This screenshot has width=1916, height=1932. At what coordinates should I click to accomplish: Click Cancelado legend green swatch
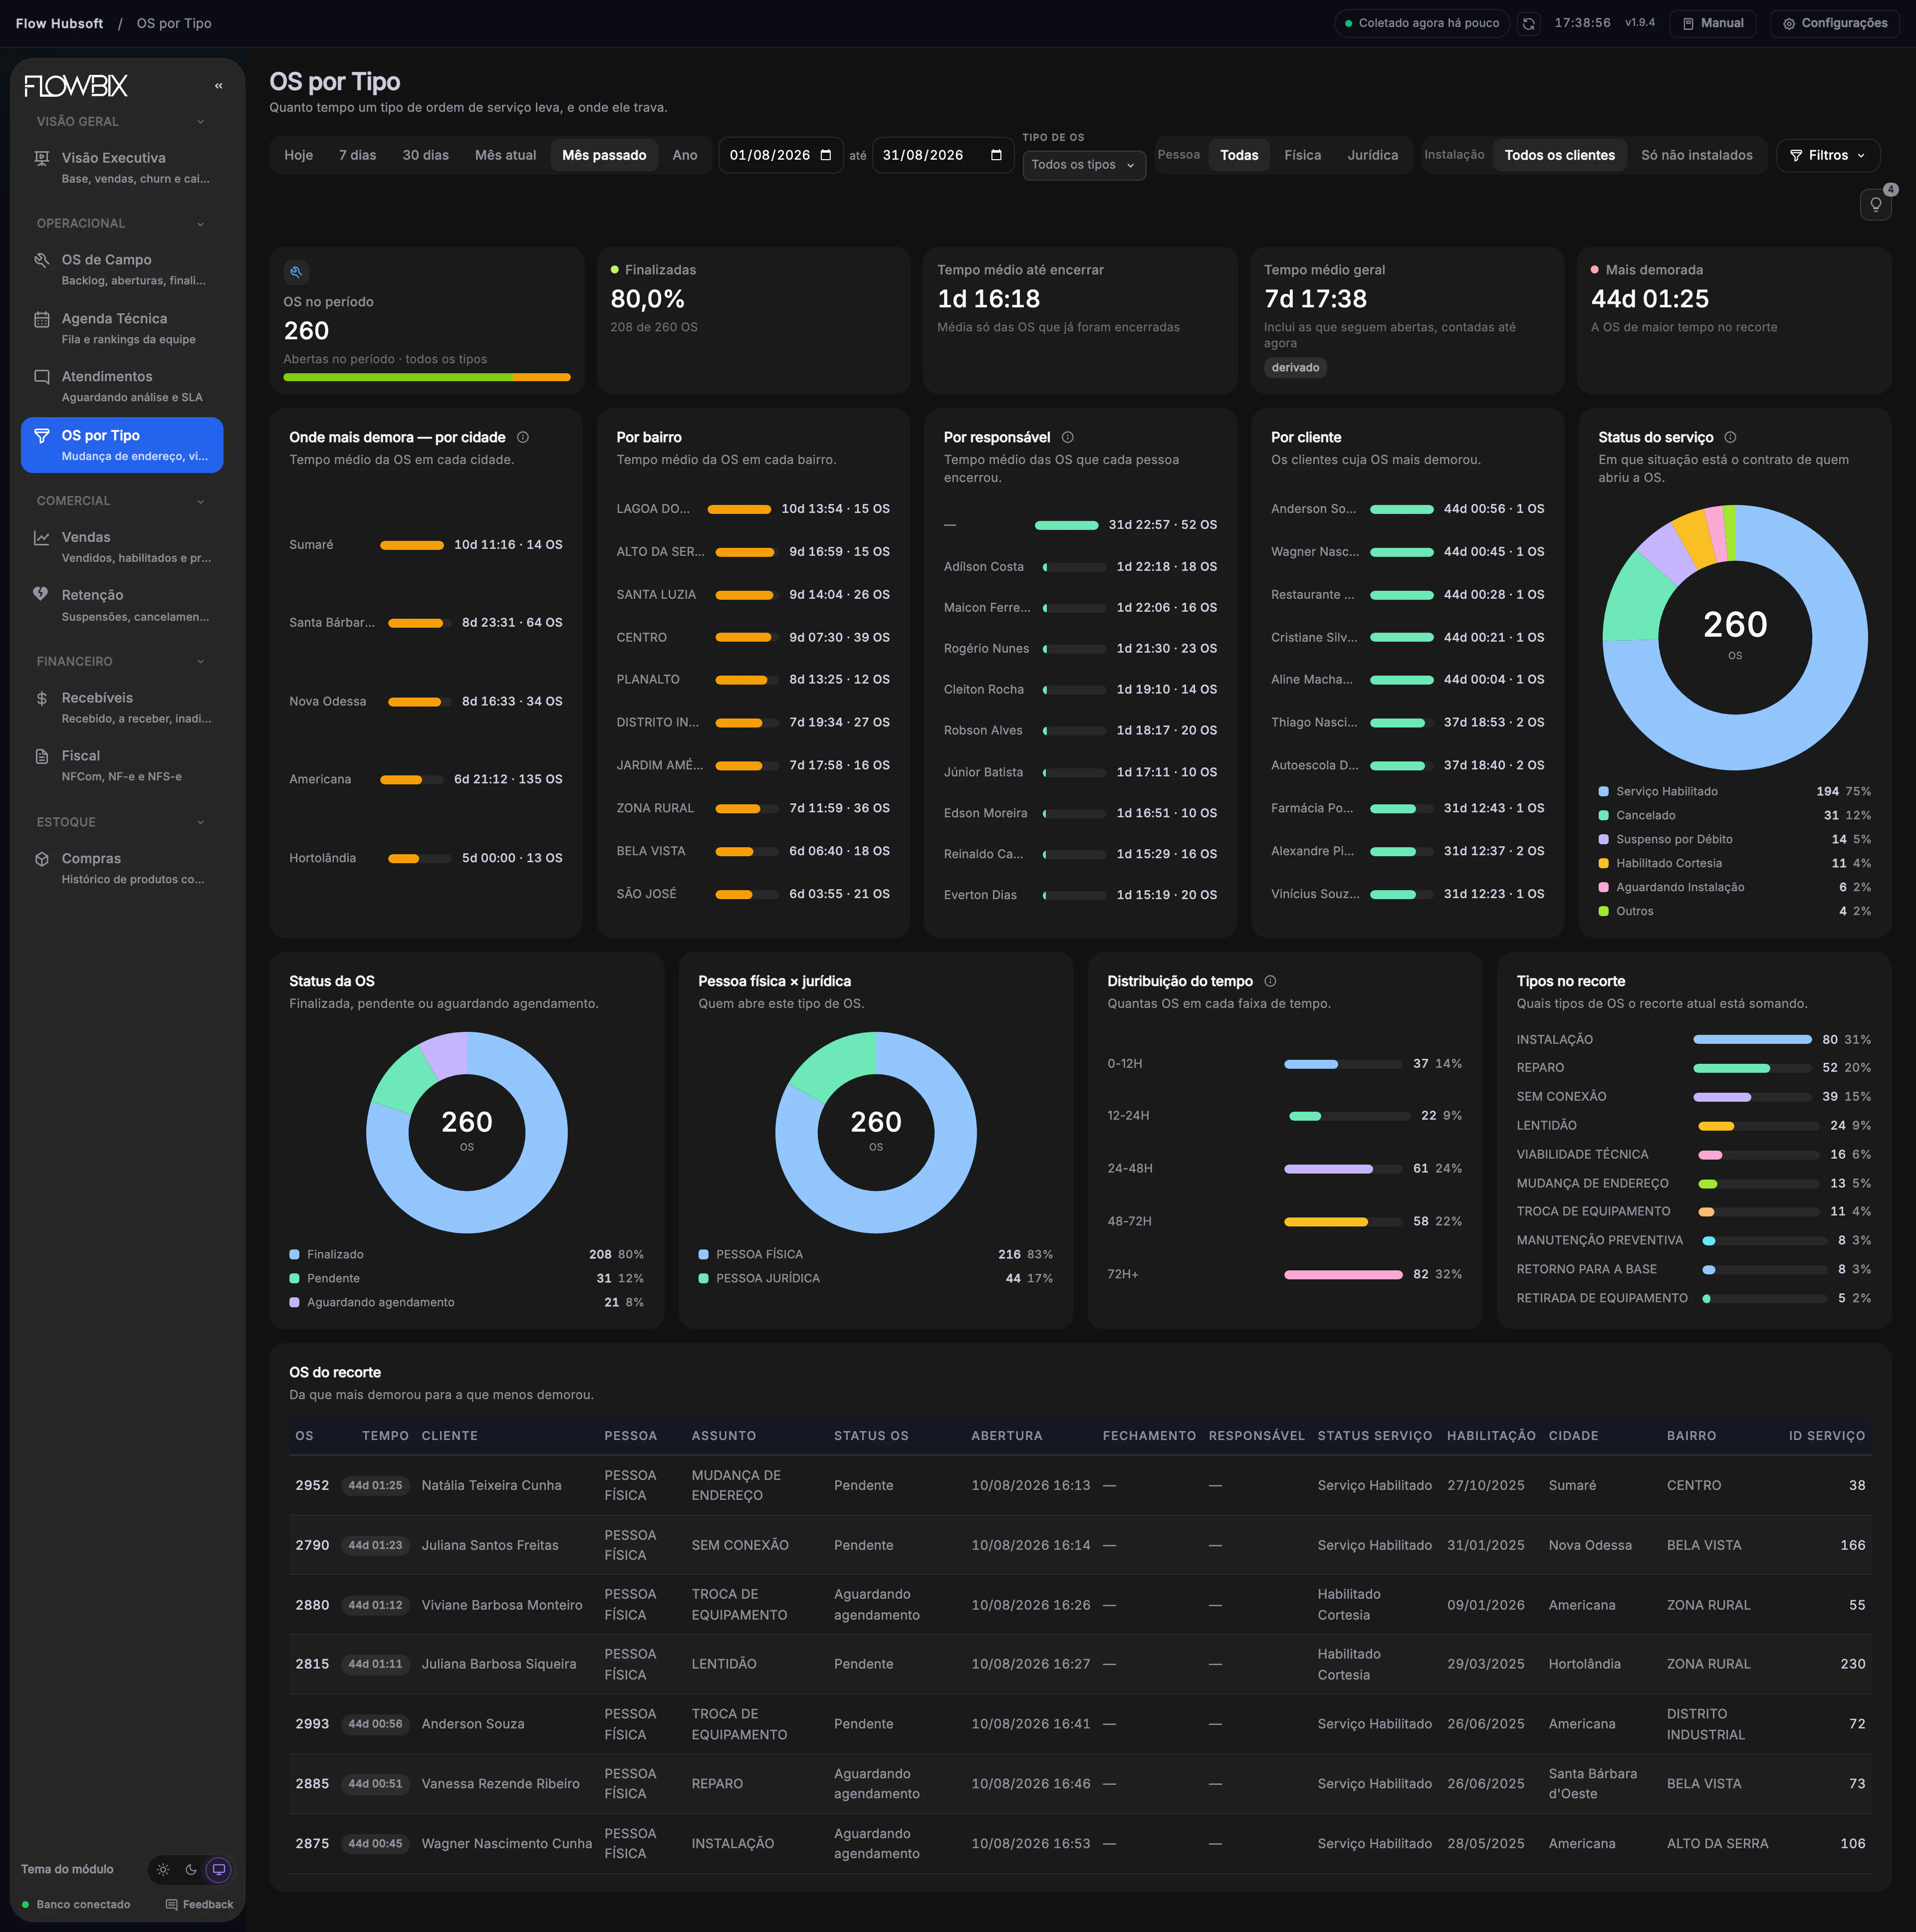coord(1603,816)
